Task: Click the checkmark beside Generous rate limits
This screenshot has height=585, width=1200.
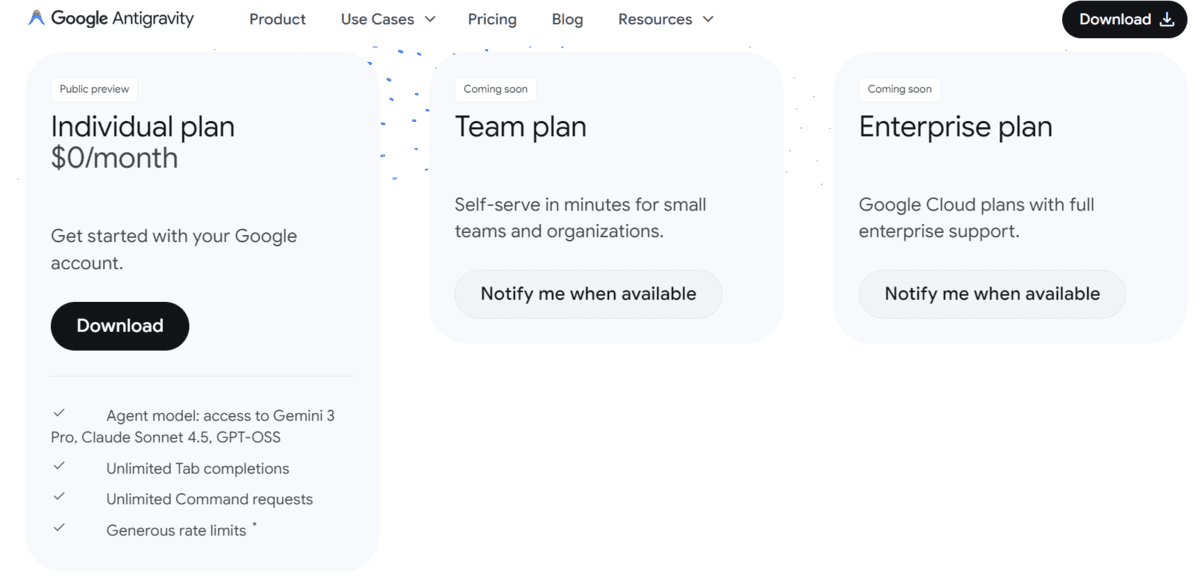Action: 59,528
